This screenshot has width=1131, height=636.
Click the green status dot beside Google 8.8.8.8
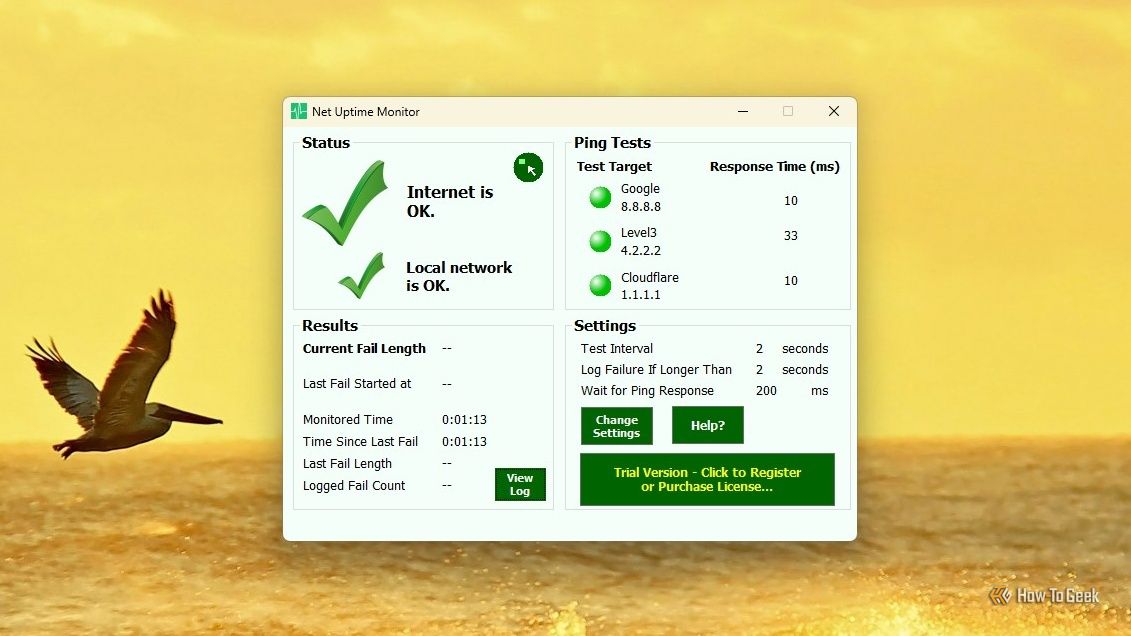(x=599, y=197)
